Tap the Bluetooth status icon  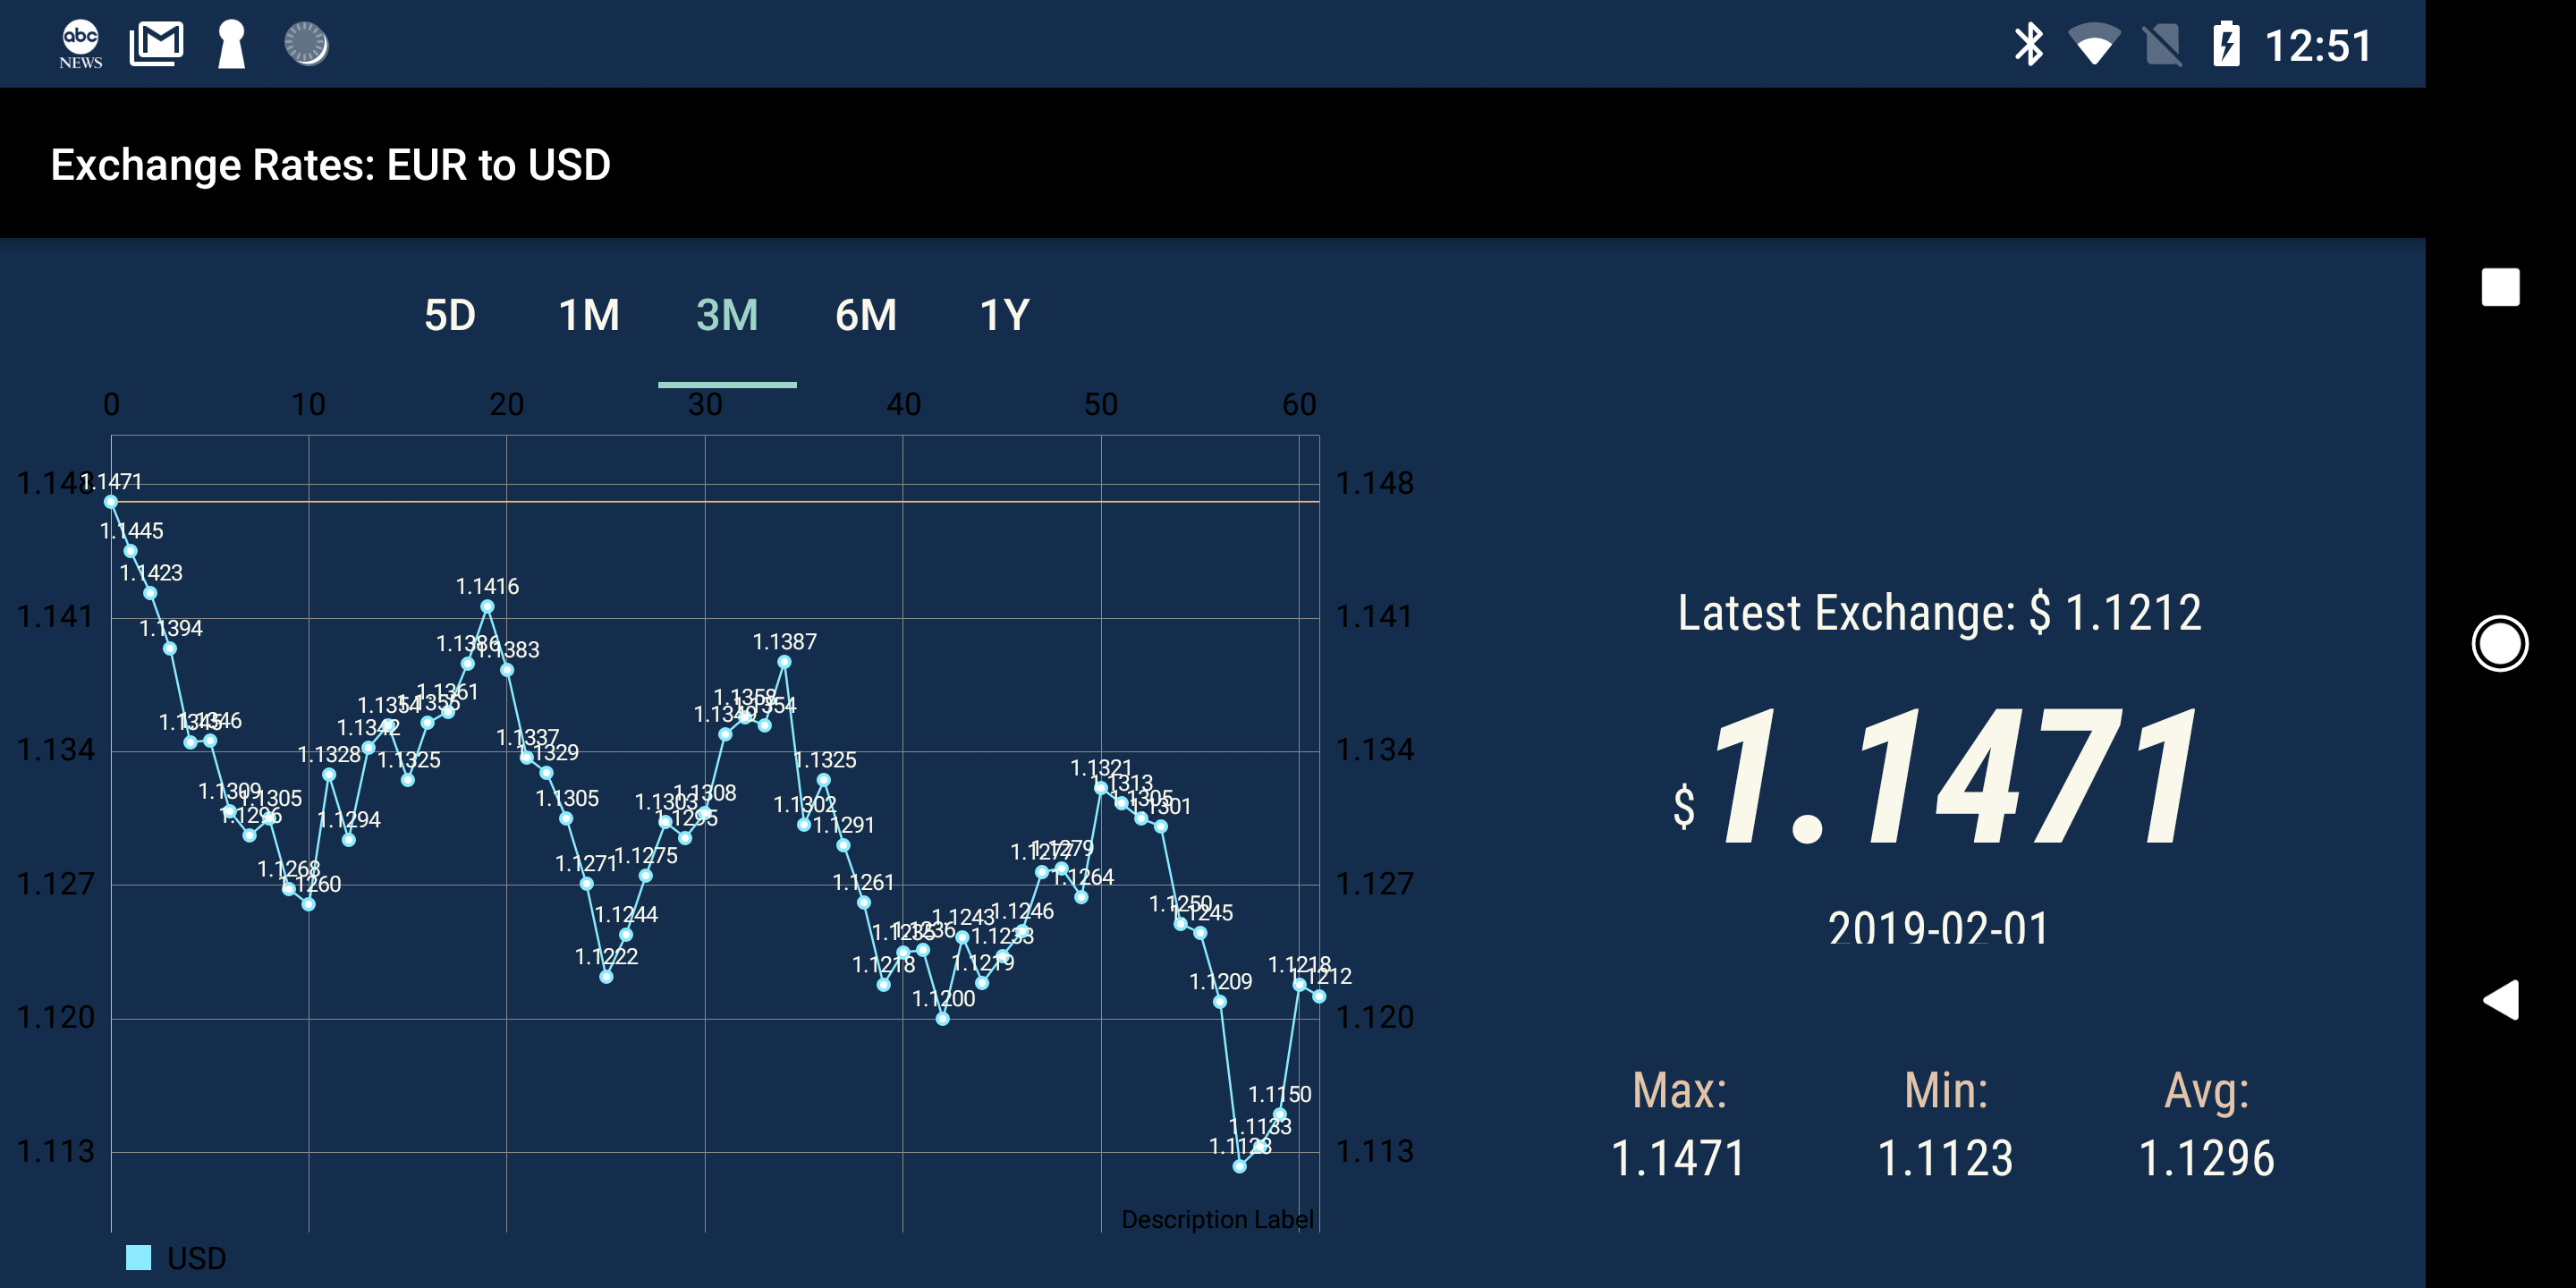(x=2028, y=44)
